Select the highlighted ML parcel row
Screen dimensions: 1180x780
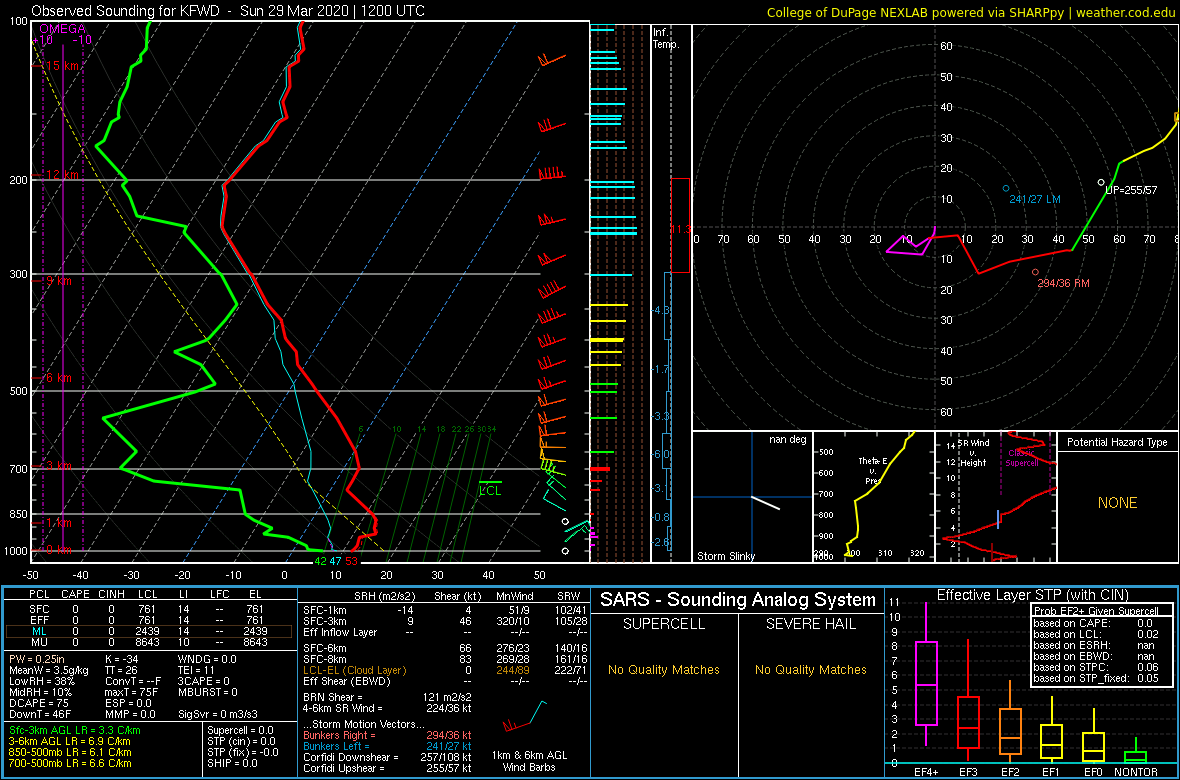[147, 632]
